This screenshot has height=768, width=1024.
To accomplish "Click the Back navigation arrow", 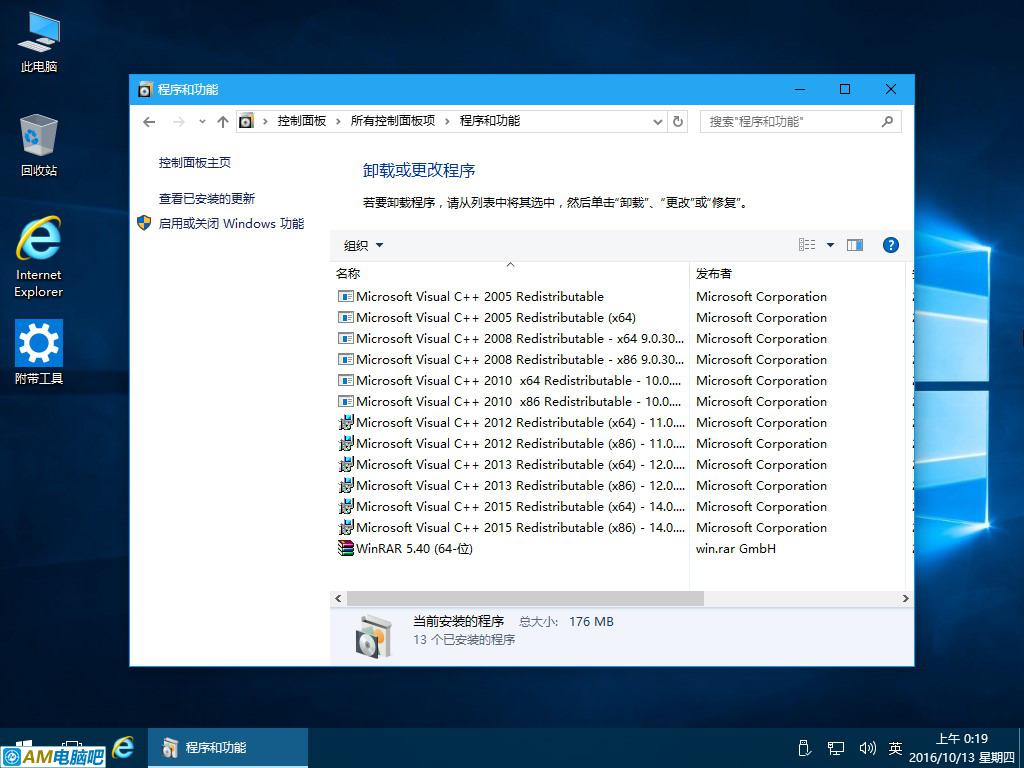I will 149,121.
